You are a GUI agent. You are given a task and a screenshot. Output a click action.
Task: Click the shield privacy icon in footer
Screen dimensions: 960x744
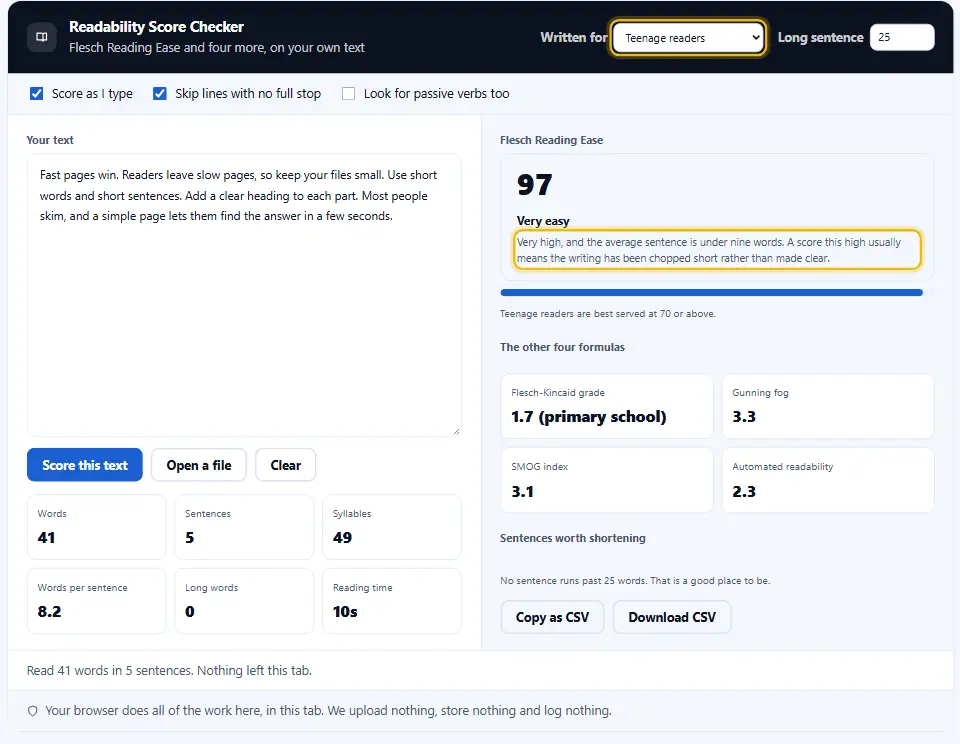pyautogui.click(x=33, y=711)
